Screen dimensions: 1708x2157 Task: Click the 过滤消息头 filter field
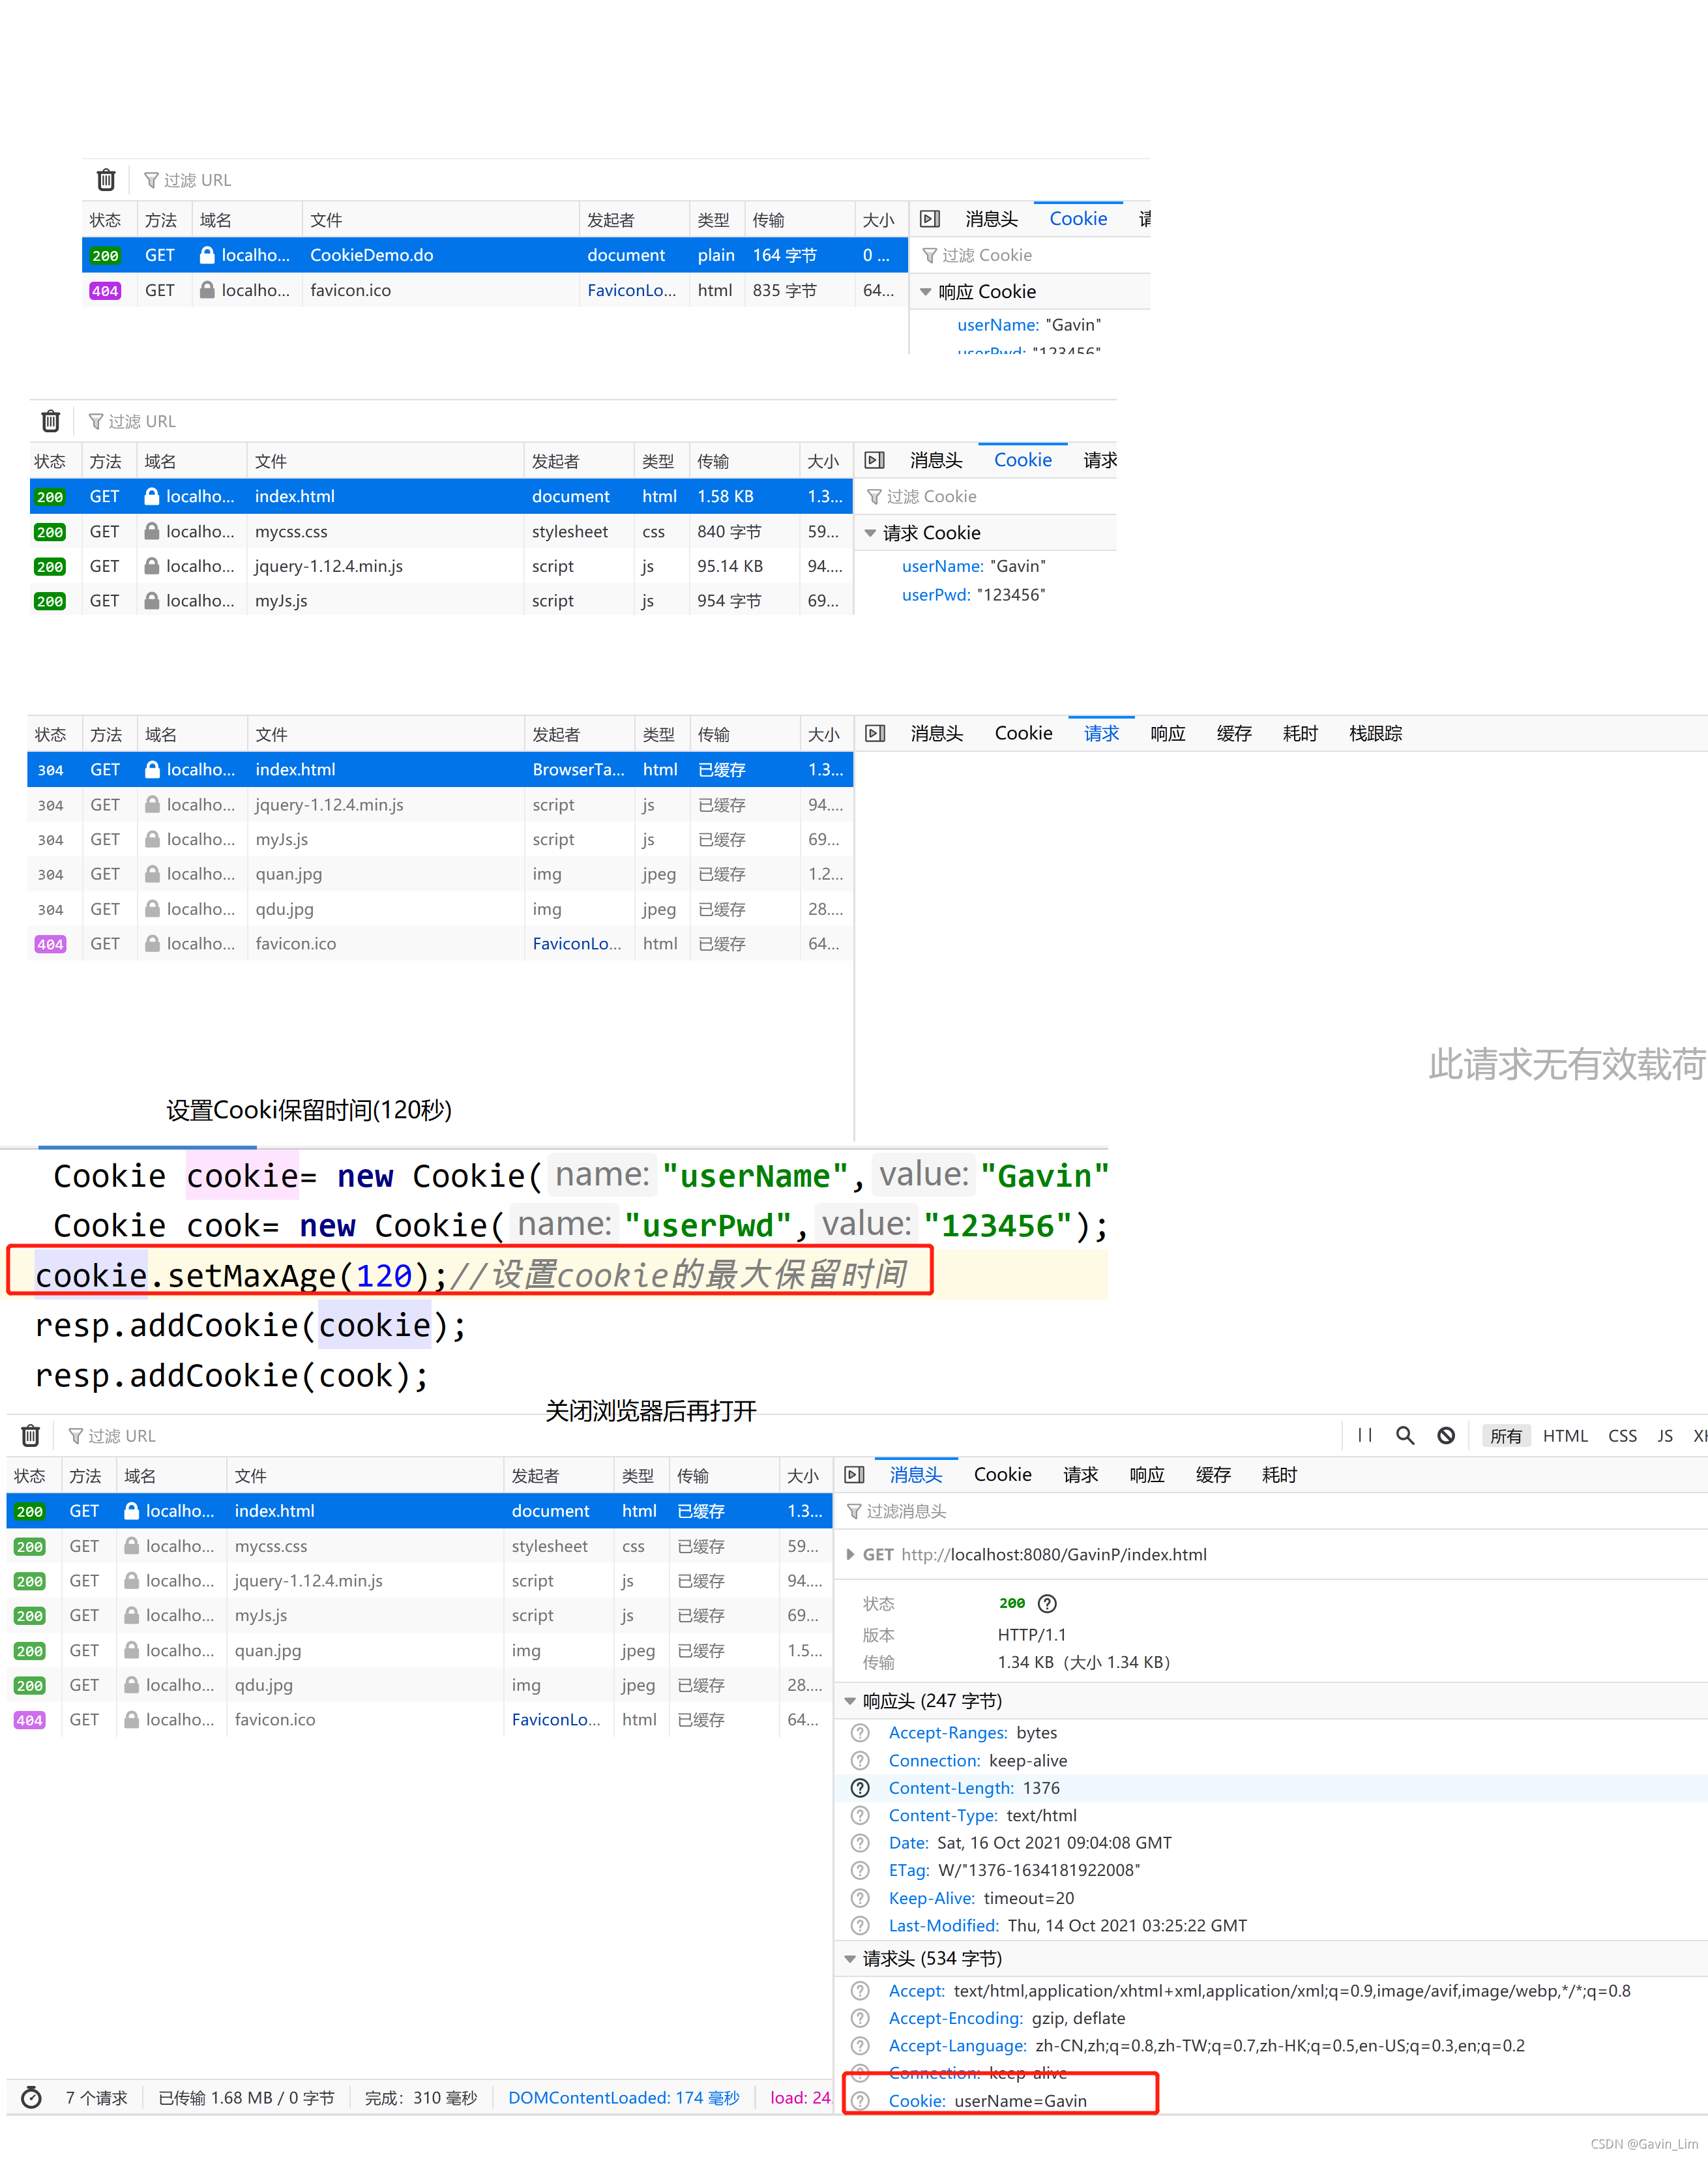[x=1272, y=1511]
